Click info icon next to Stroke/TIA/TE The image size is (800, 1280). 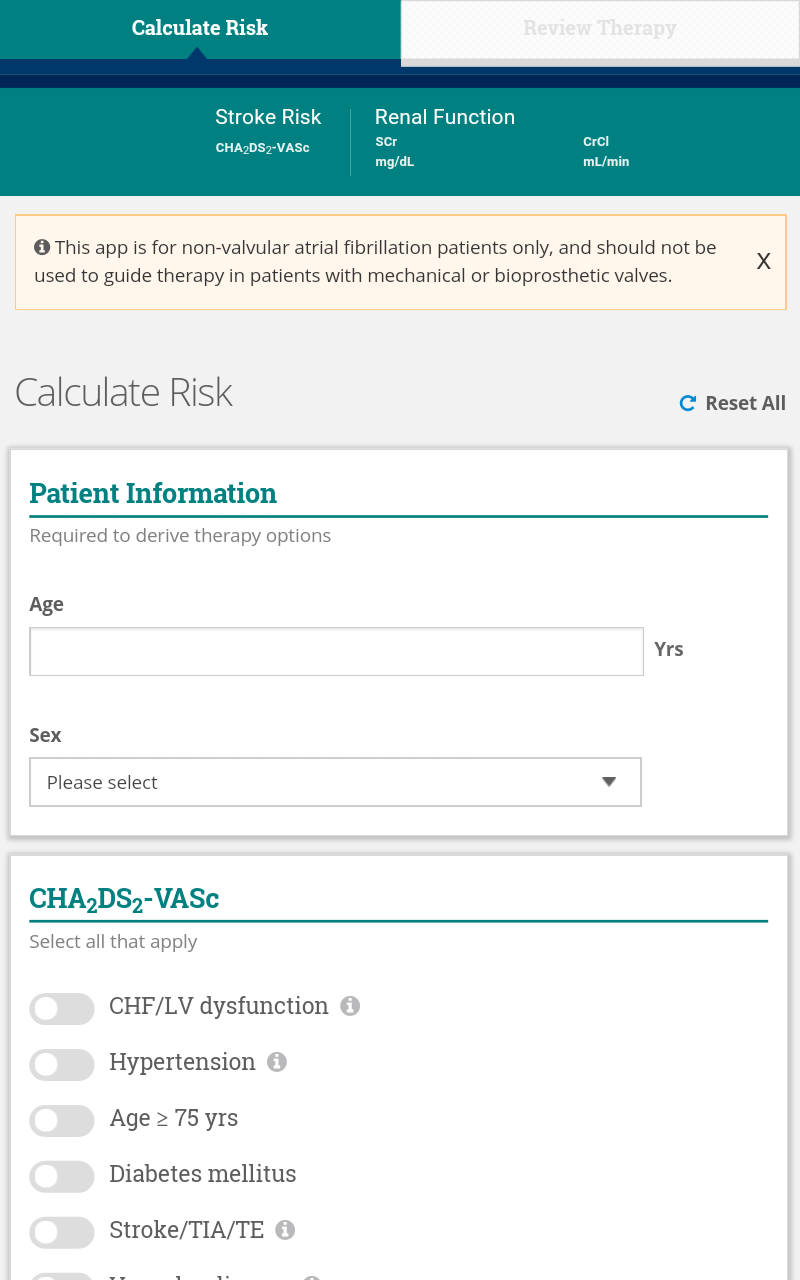click(285, 1230)
